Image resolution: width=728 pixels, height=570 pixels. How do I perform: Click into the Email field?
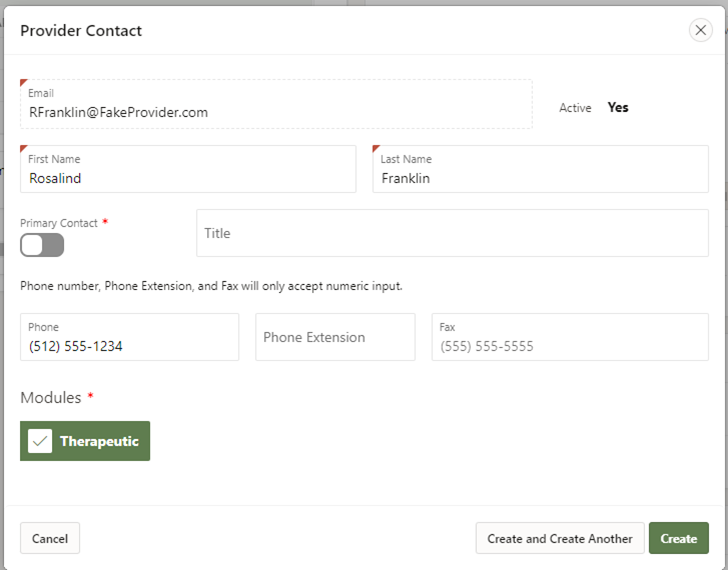(x=276, y=112)
